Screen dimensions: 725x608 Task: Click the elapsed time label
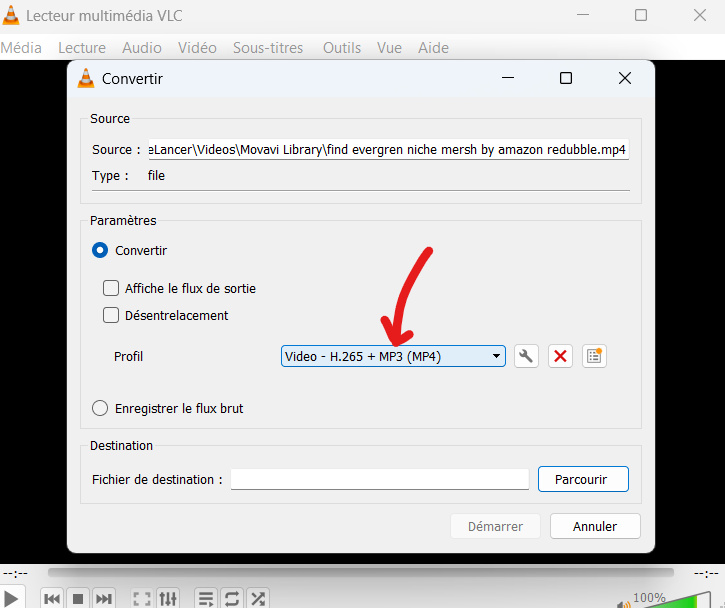[15, 574]
